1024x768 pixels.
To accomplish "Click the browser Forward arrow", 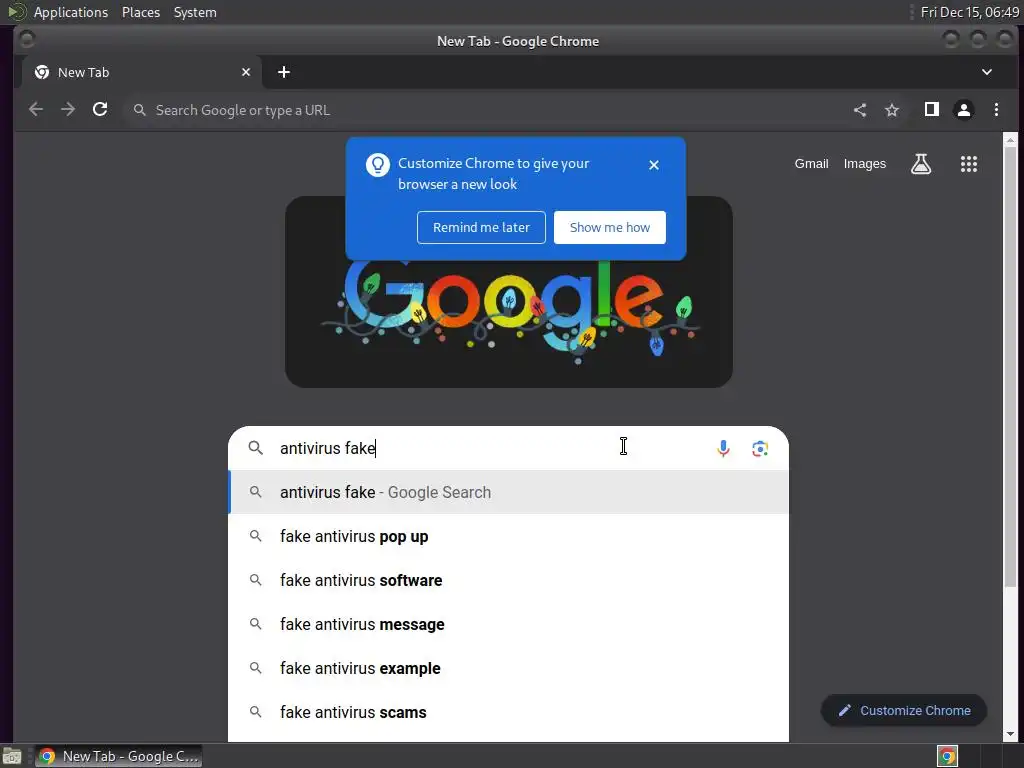I will (x=68, y=110).
